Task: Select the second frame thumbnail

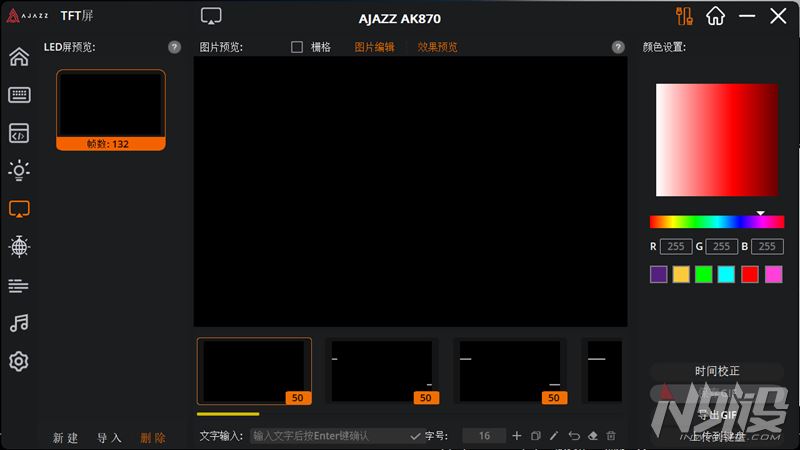Action: (382, 371)
